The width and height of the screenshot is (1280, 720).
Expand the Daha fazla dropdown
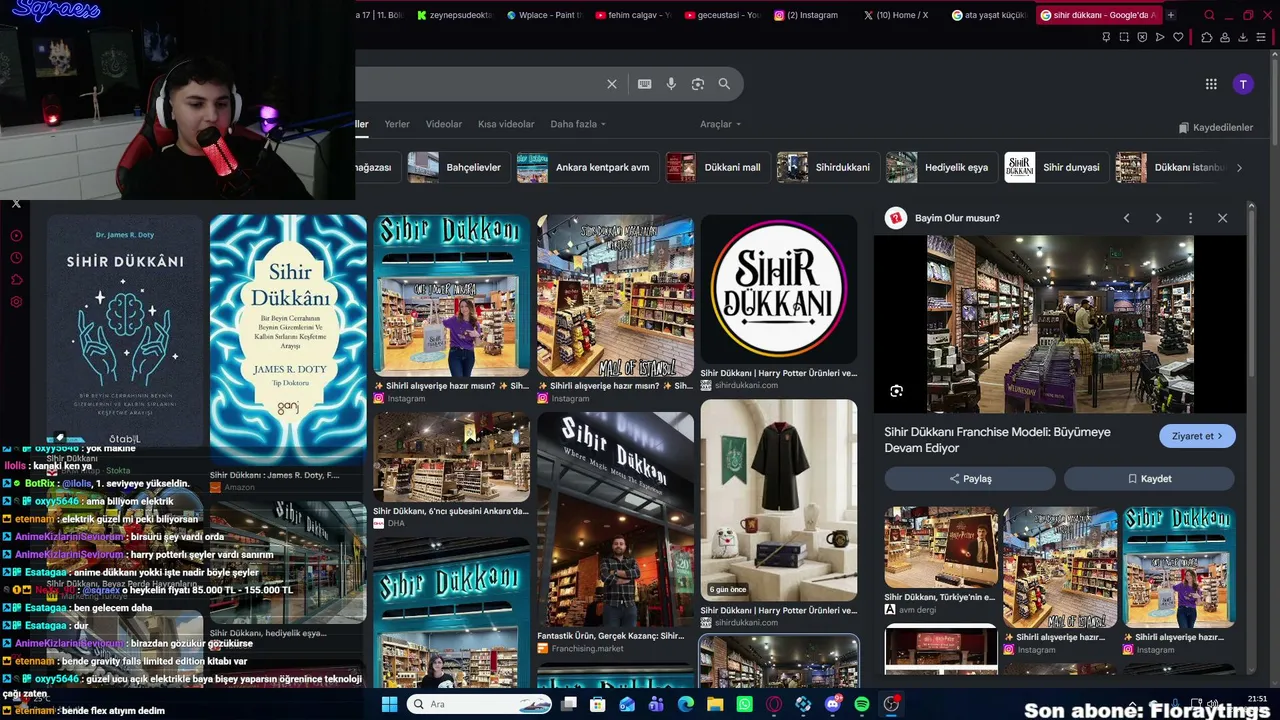pyautogui.click(x=578, y=124)
